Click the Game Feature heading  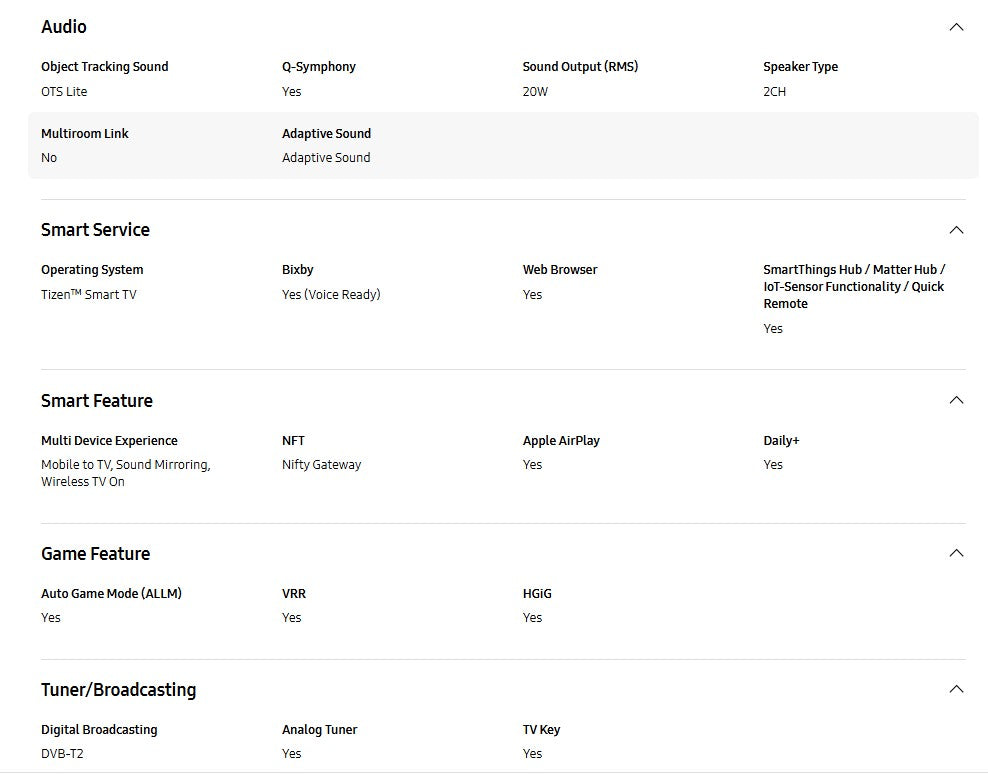(x=95, y=554)
